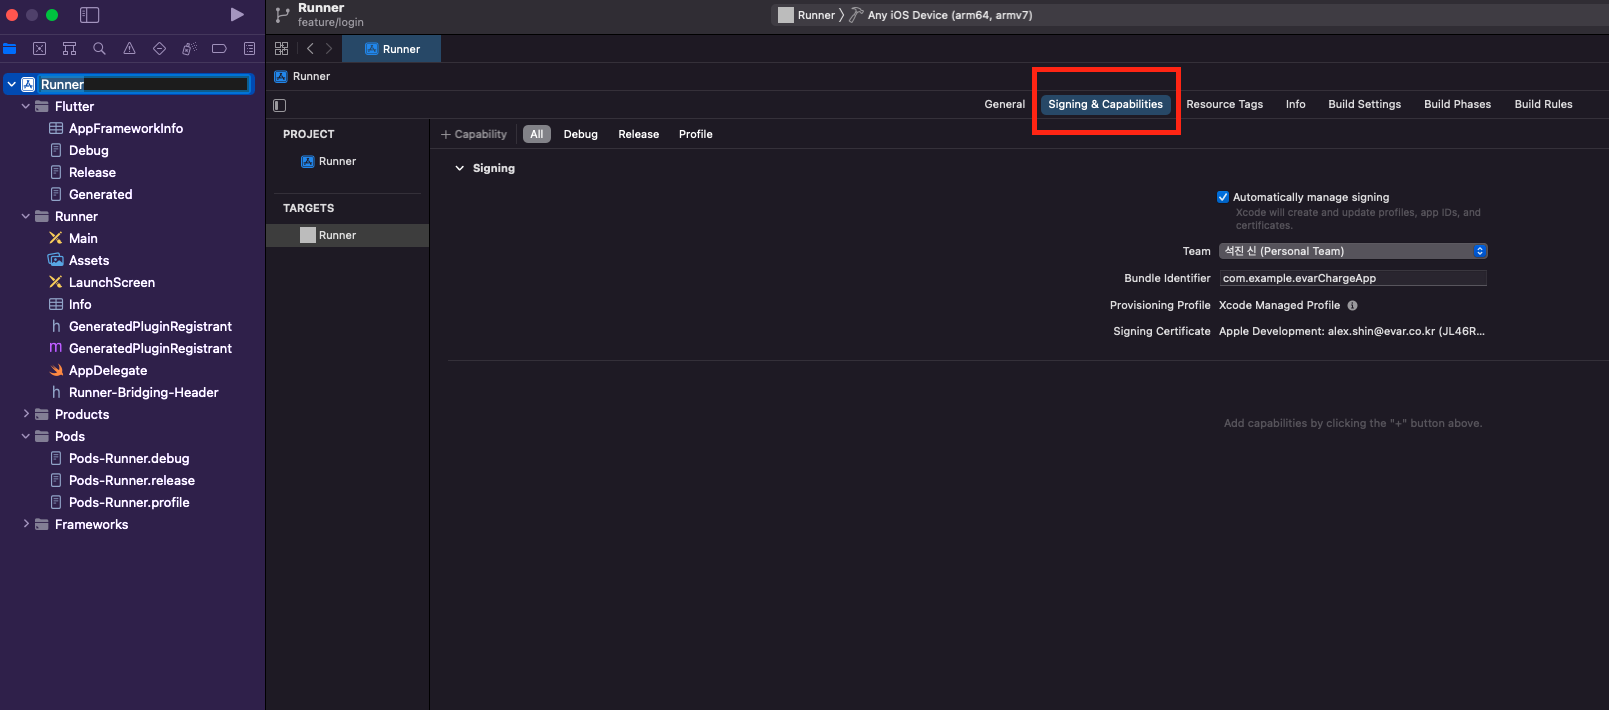Viewport: 1609px width, 710px height.
Task: Collapse the Runner group folder
Action: (x=25, y=216)
